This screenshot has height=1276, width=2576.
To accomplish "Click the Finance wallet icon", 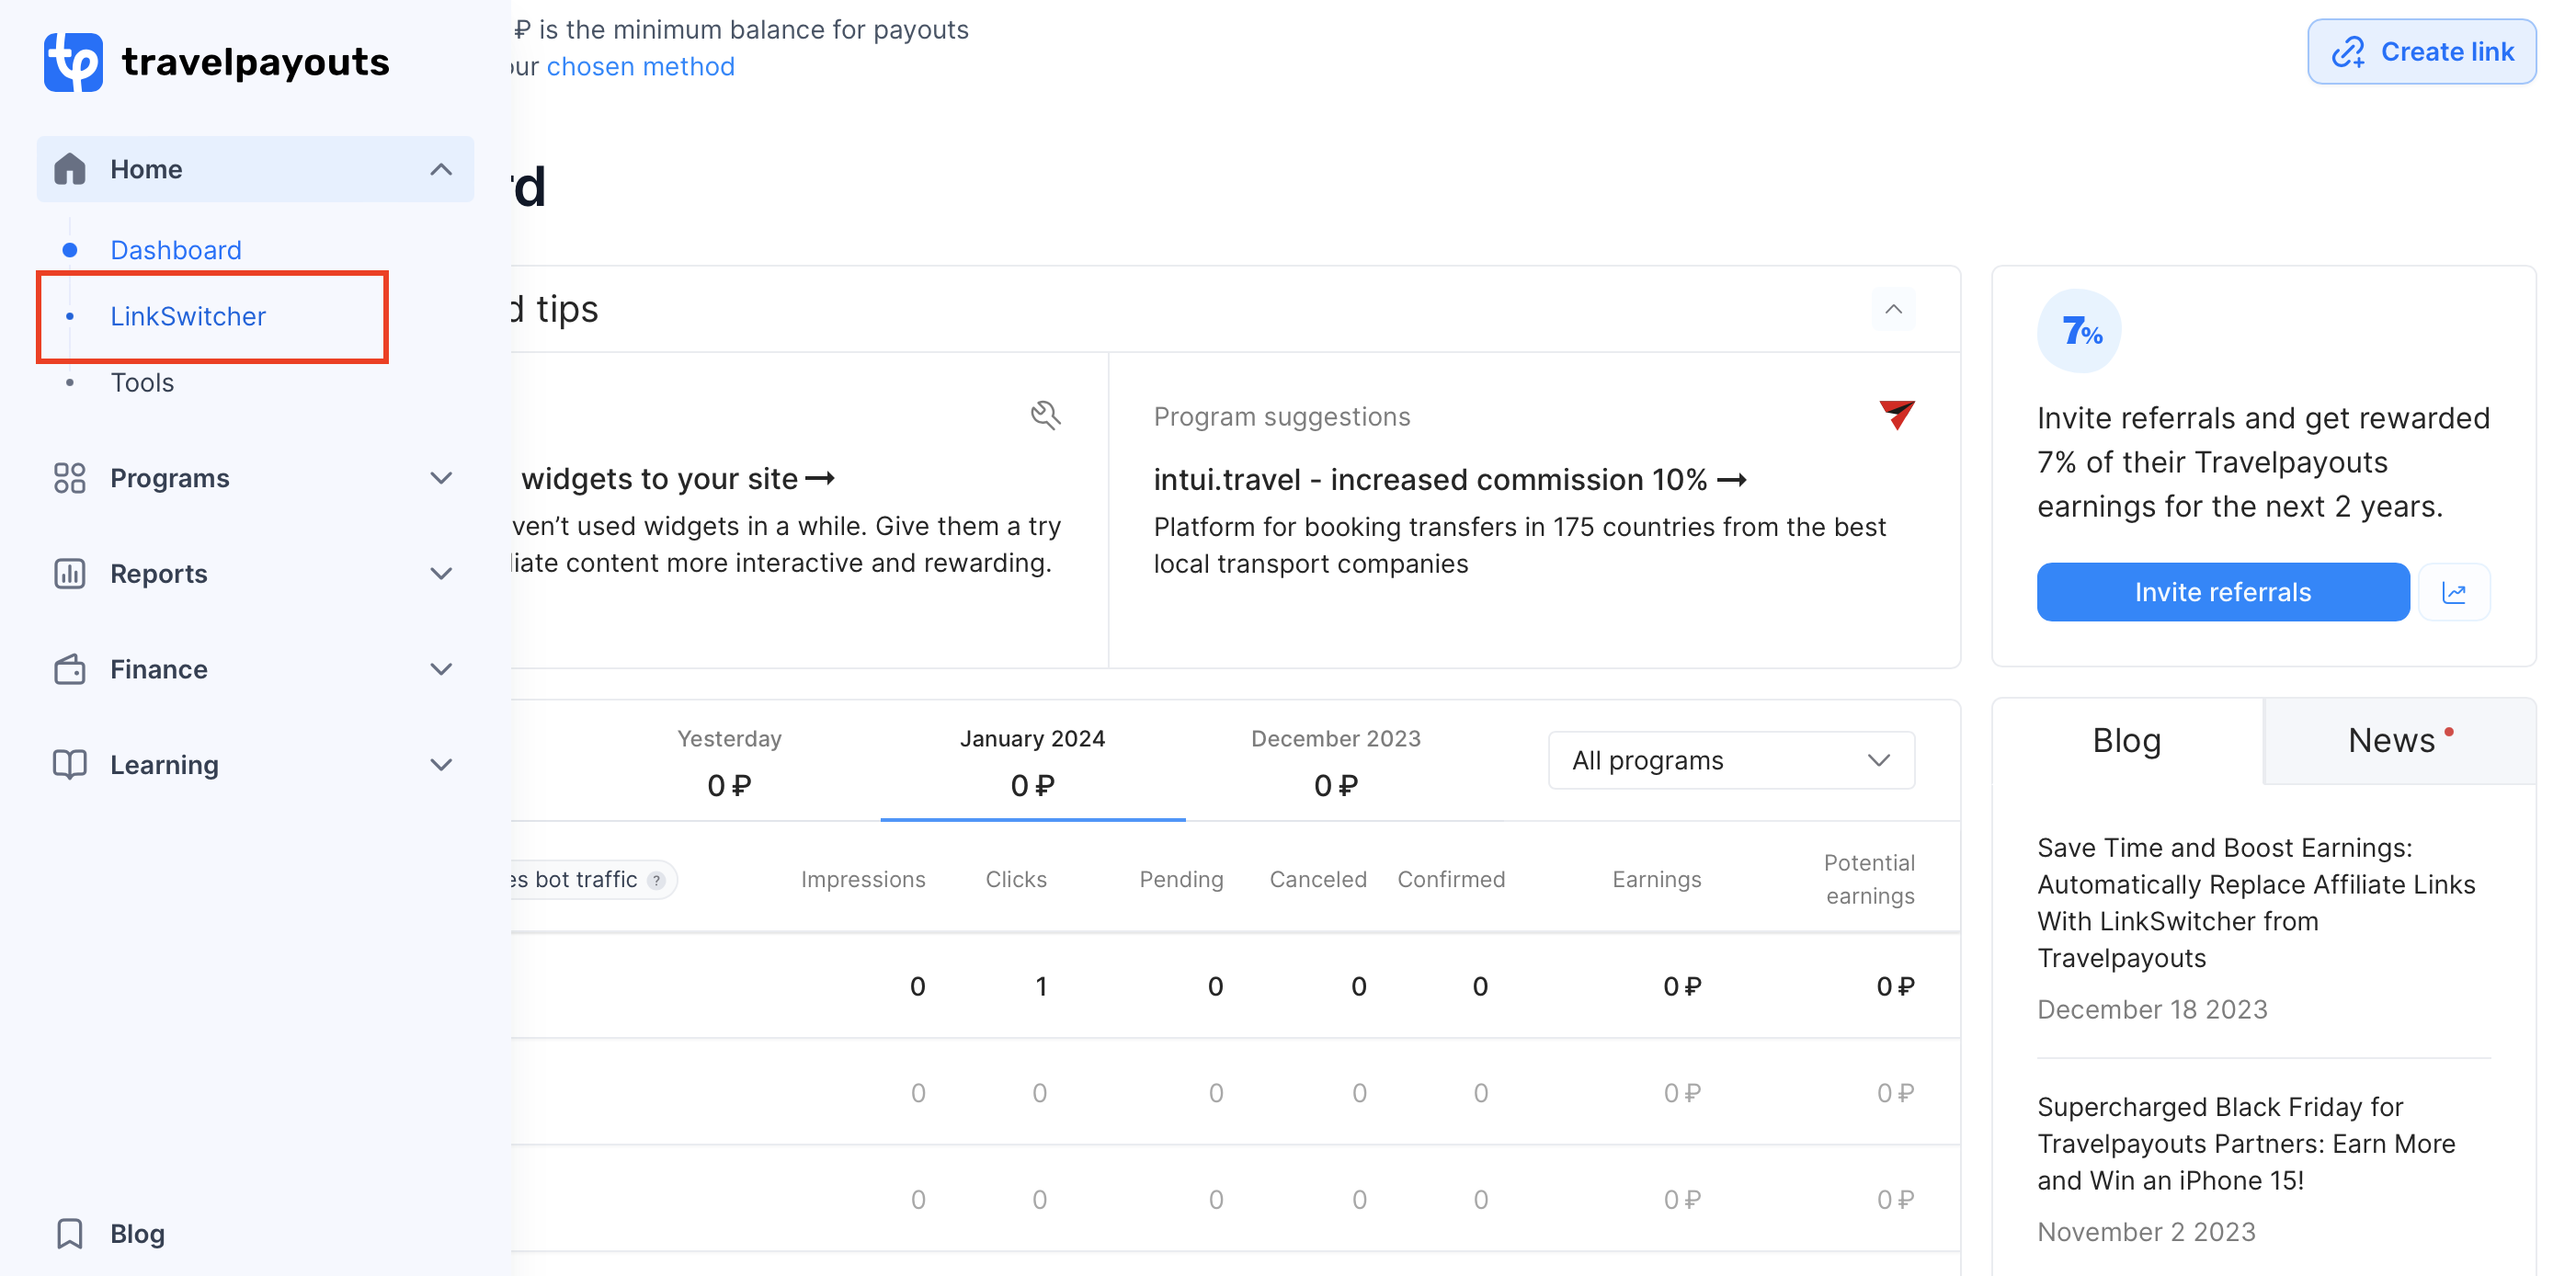I will pos(69,669).
